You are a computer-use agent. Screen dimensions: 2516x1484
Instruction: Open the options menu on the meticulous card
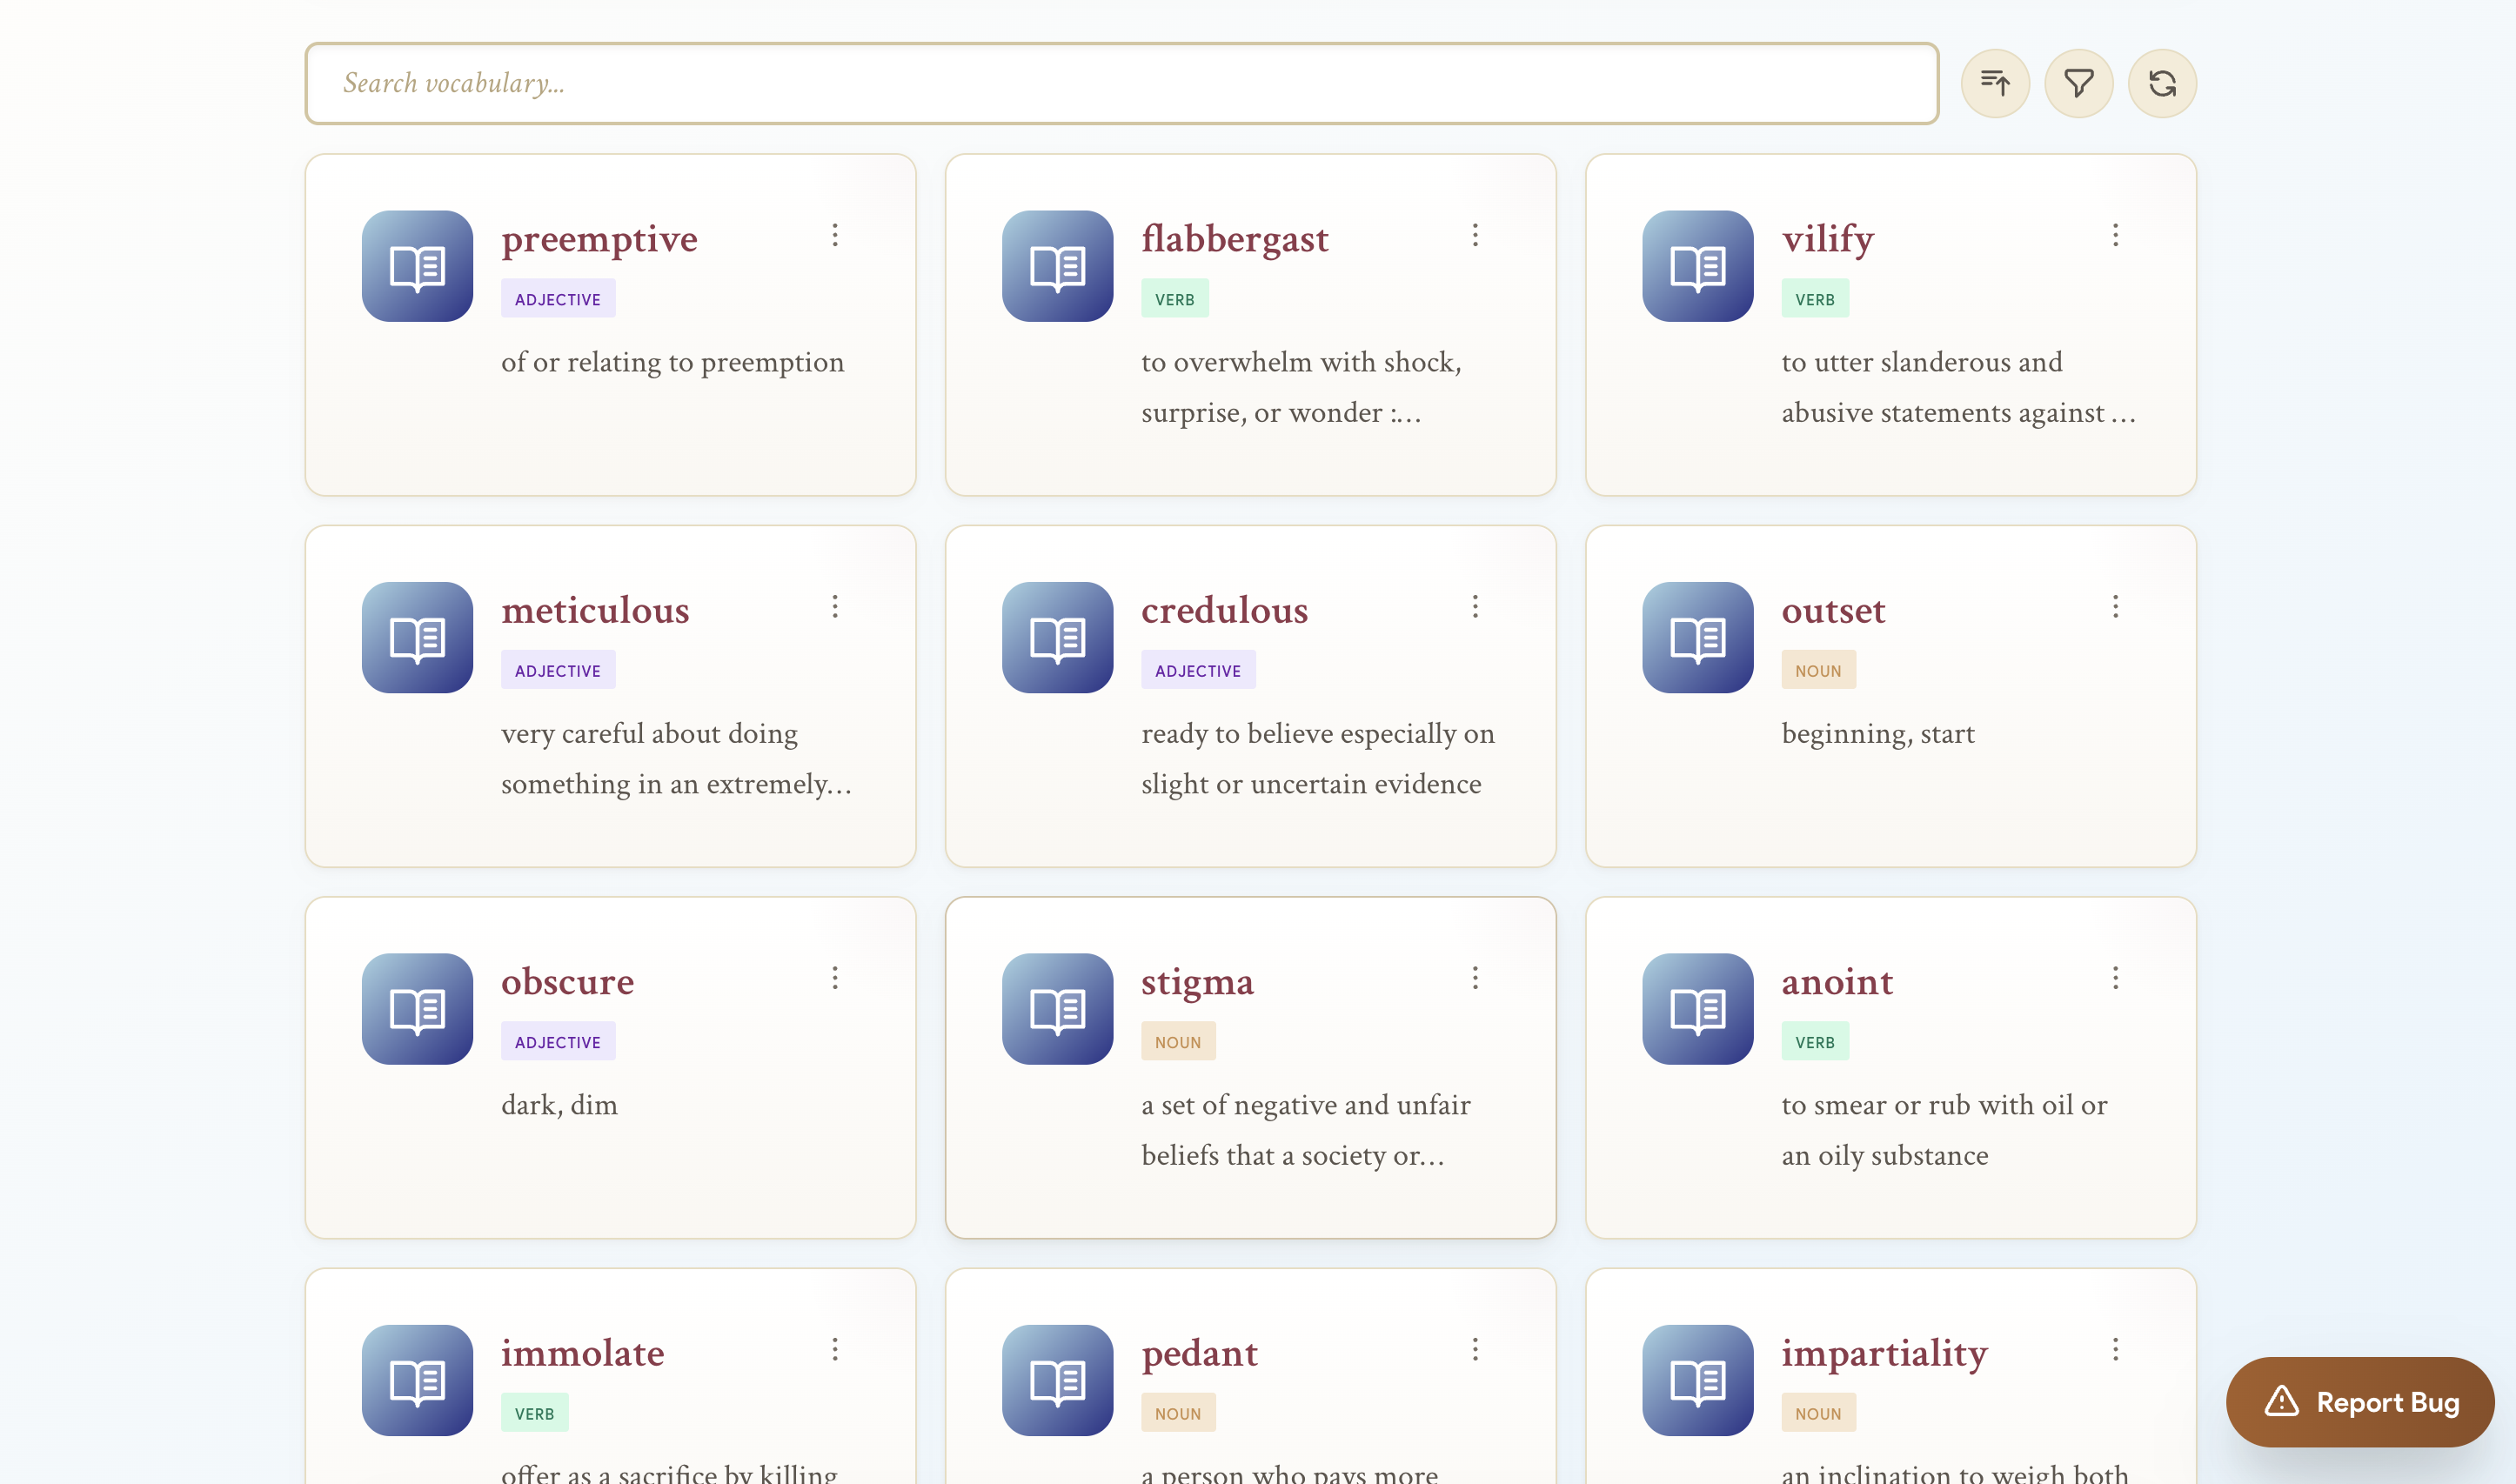(835, 606)
